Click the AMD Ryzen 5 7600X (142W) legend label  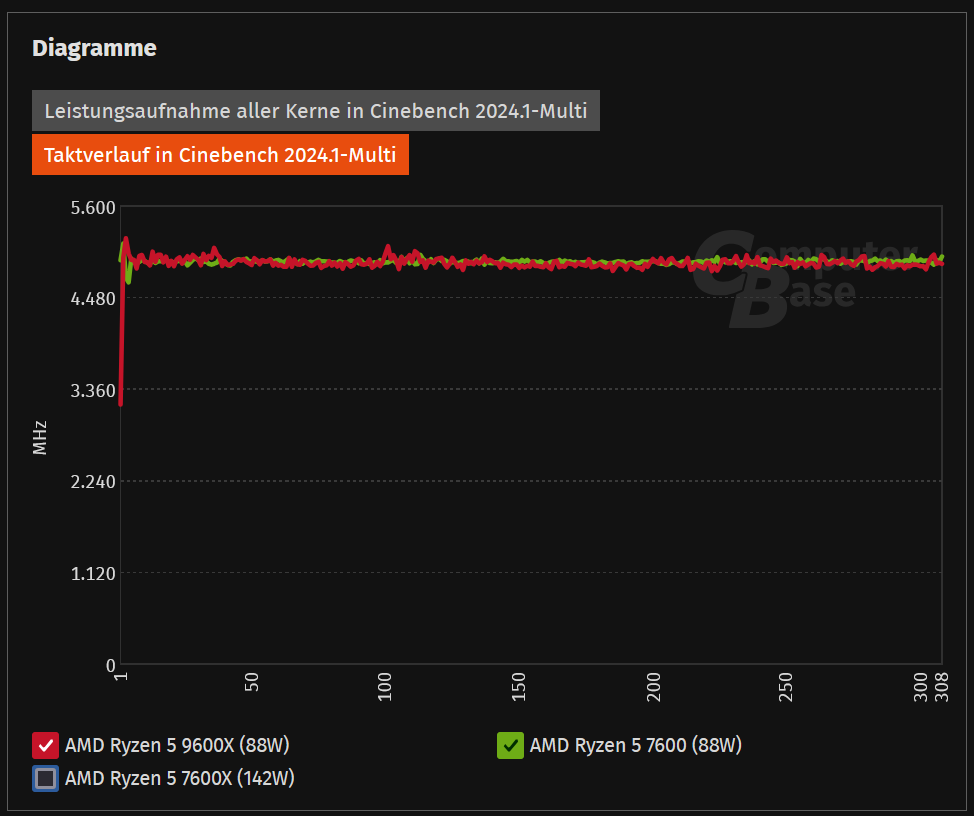pyautogui.click(x=180, y=778)
